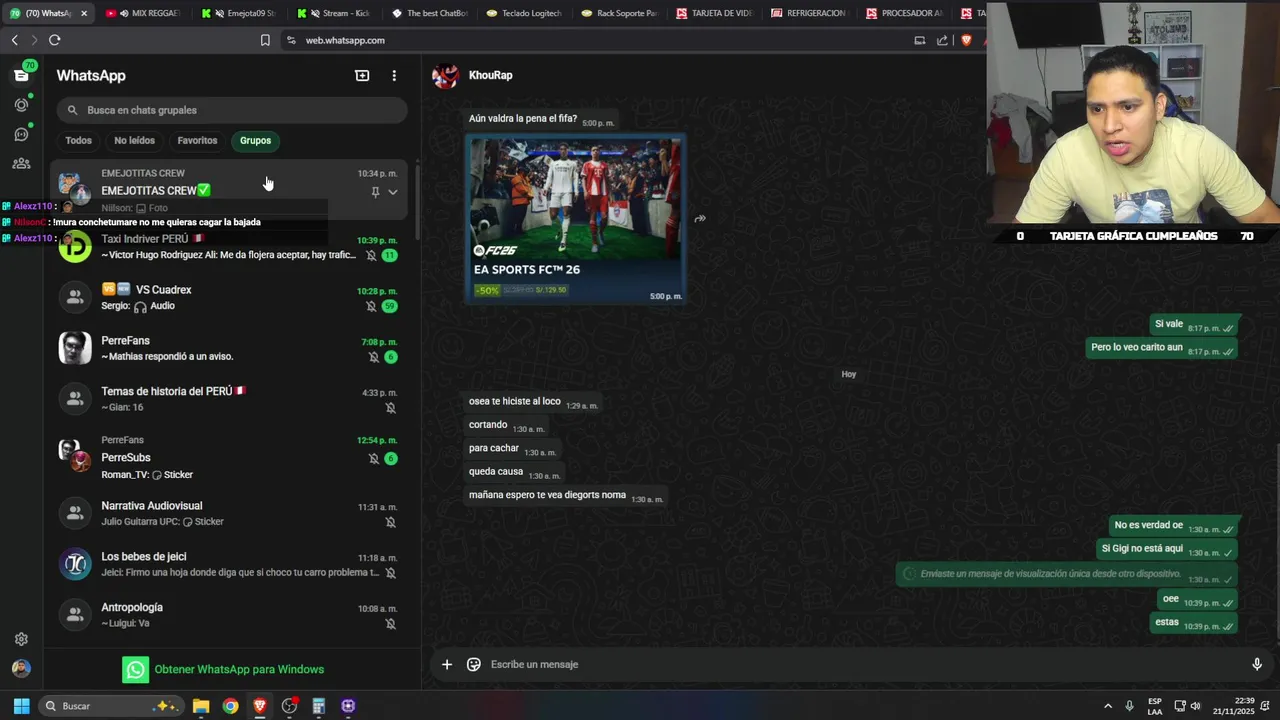Switch to 'The best ChatBot' browser tab
Screen dimensions: 1280x720
tap(431, 13)
